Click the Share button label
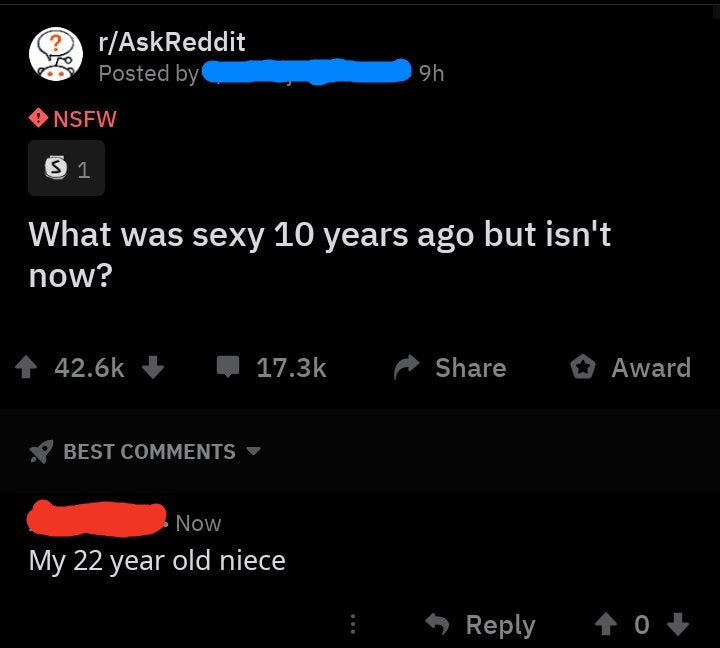The width and height of the screenshot is (720, 648). [x=470, y=368]
